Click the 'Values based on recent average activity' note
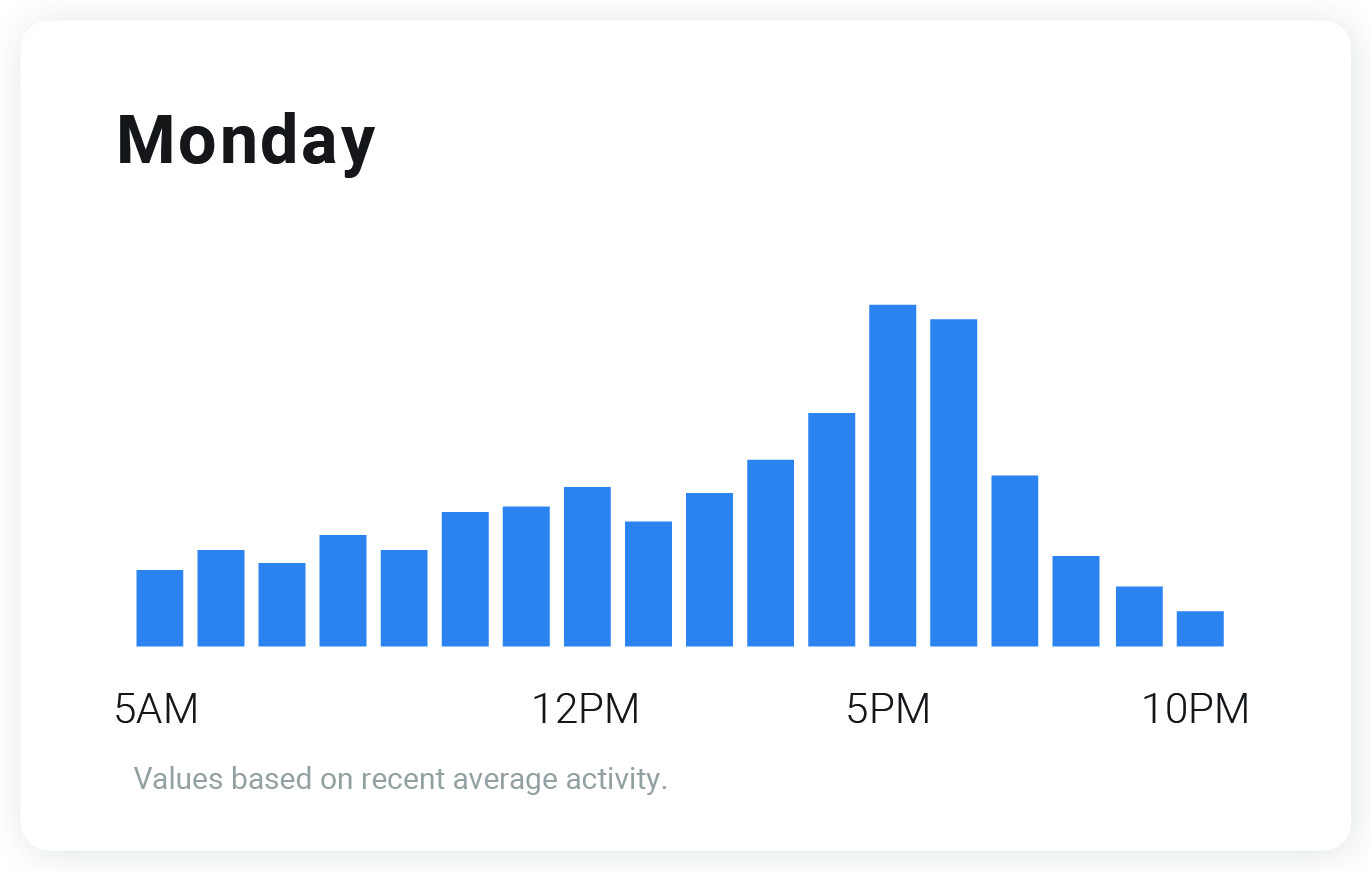The height and width of the screenshot is (871, 1371). [400, 778]
